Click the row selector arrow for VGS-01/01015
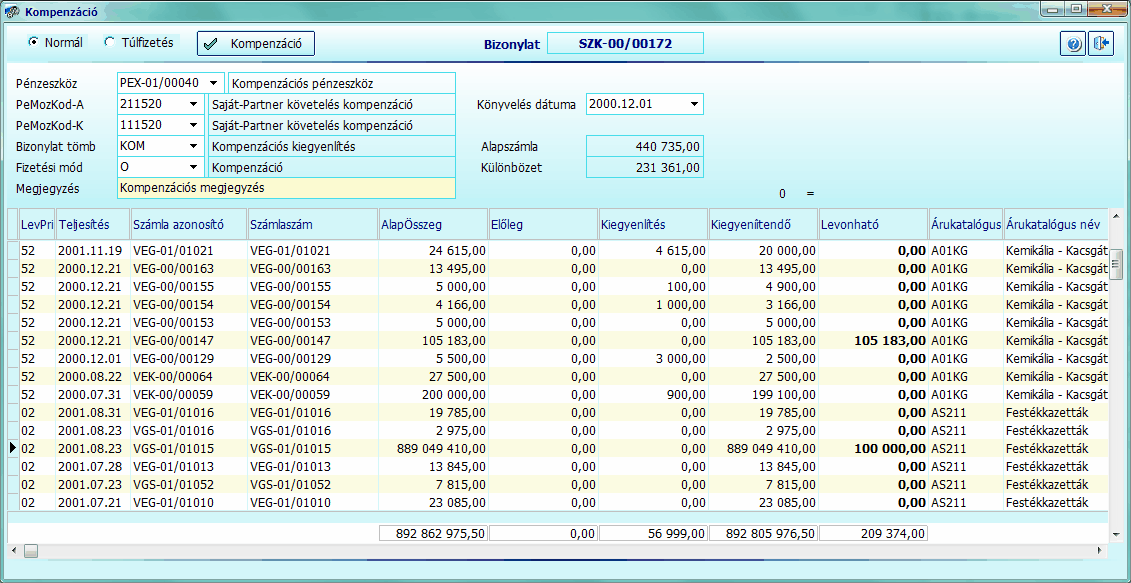The width and height of the screenshot is (1131, 583). point(13,449)
